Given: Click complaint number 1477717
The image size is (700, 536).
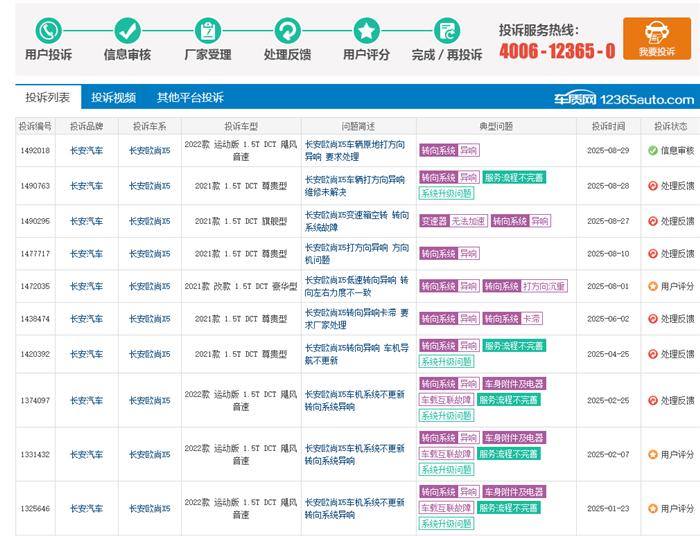Looking at the screenshot, I should coord(35,253).
